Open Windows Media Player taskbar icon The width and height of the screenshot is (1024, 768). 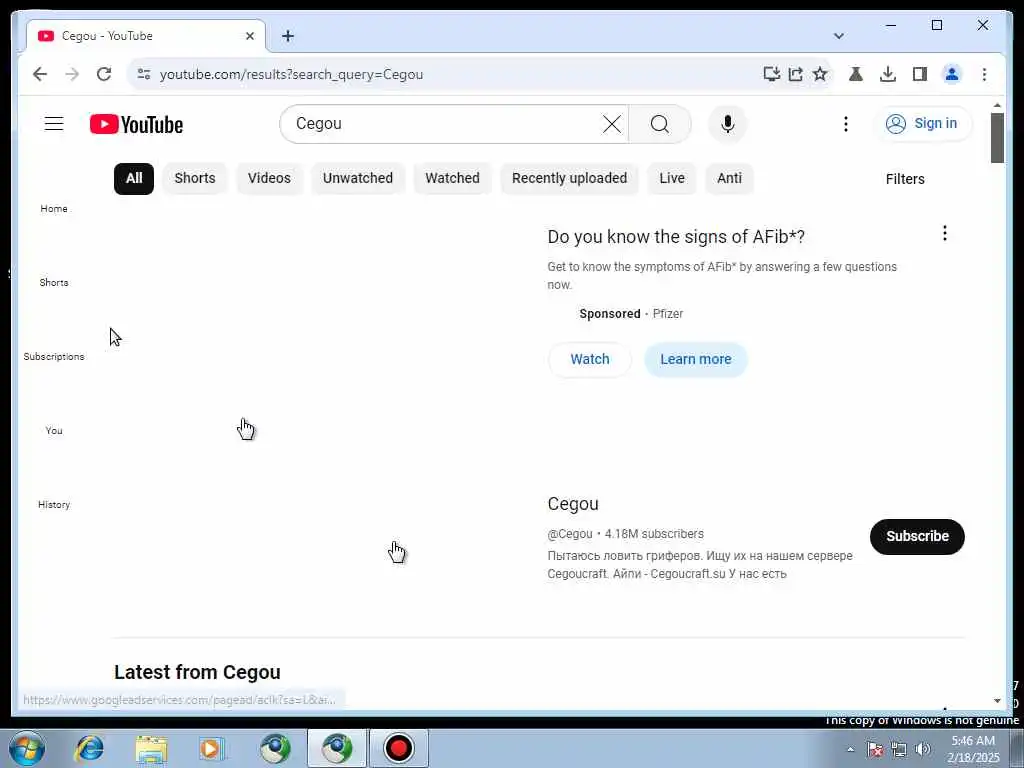click(212, 748)
